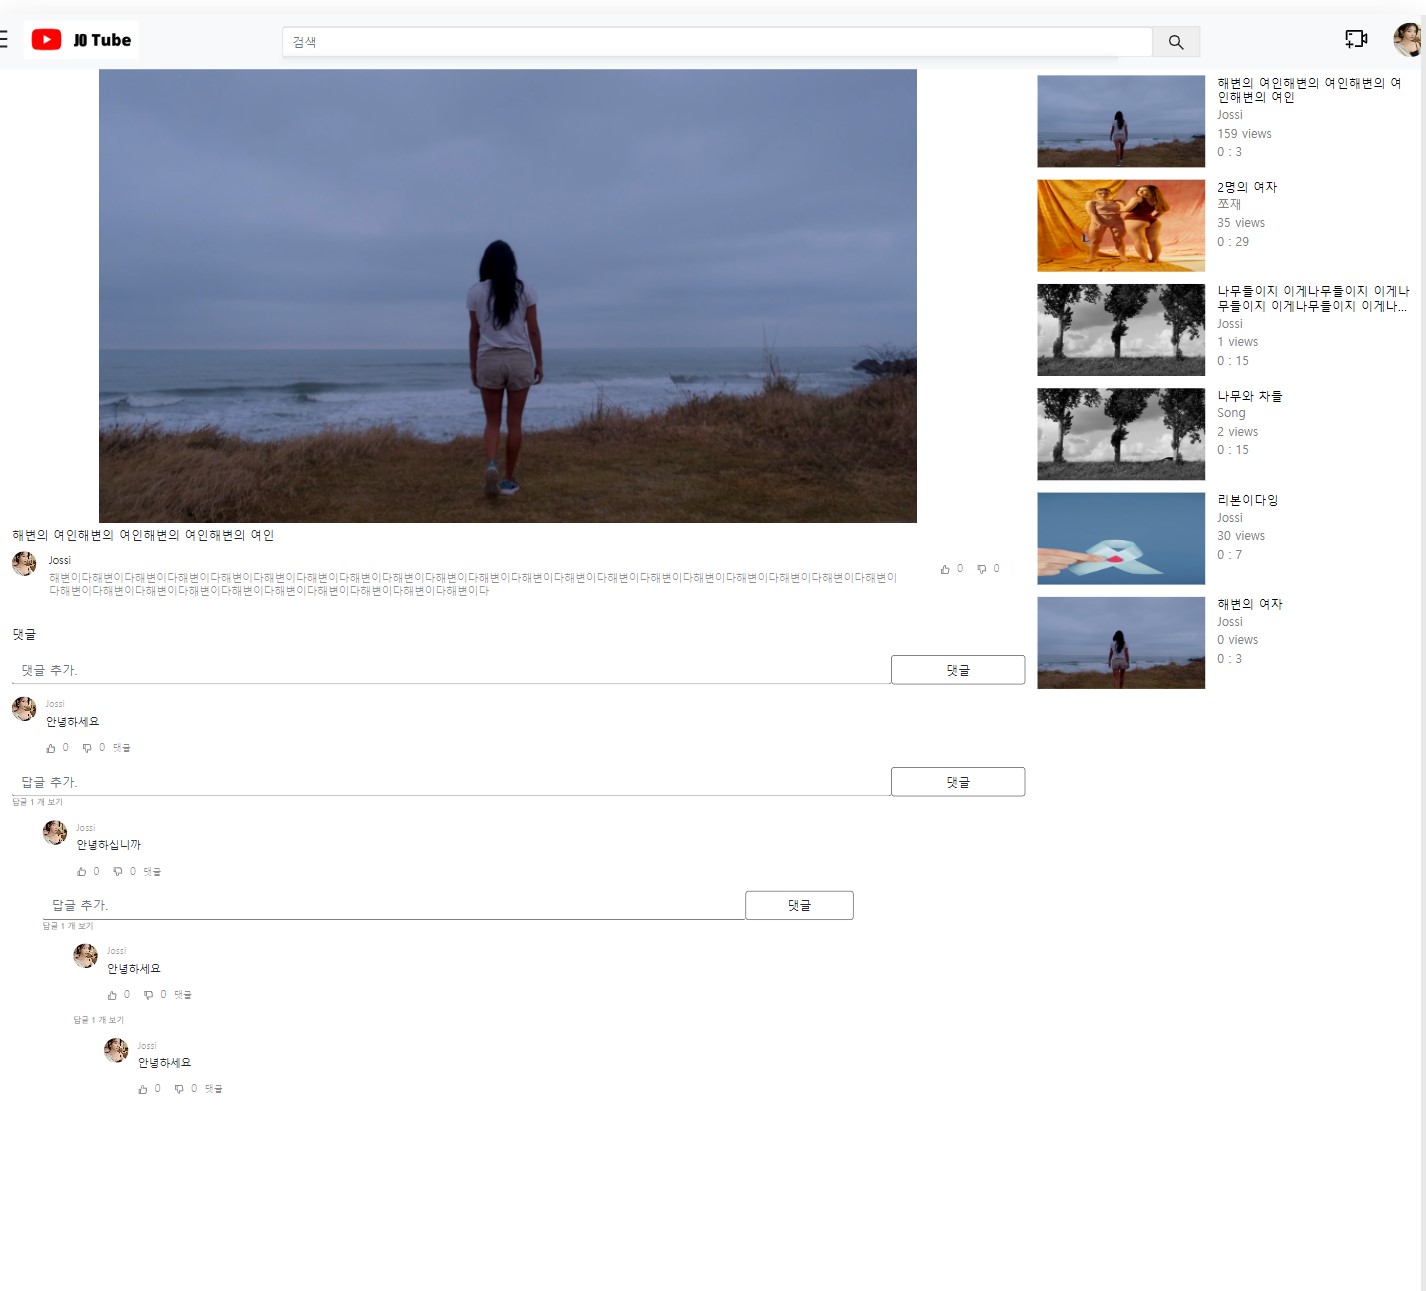The width and height of the screenshot is (1426, 1291).
Task: Open the '2명의 여자' video thumbnail
Action: pyautogui.click(x=1120, y=225)
